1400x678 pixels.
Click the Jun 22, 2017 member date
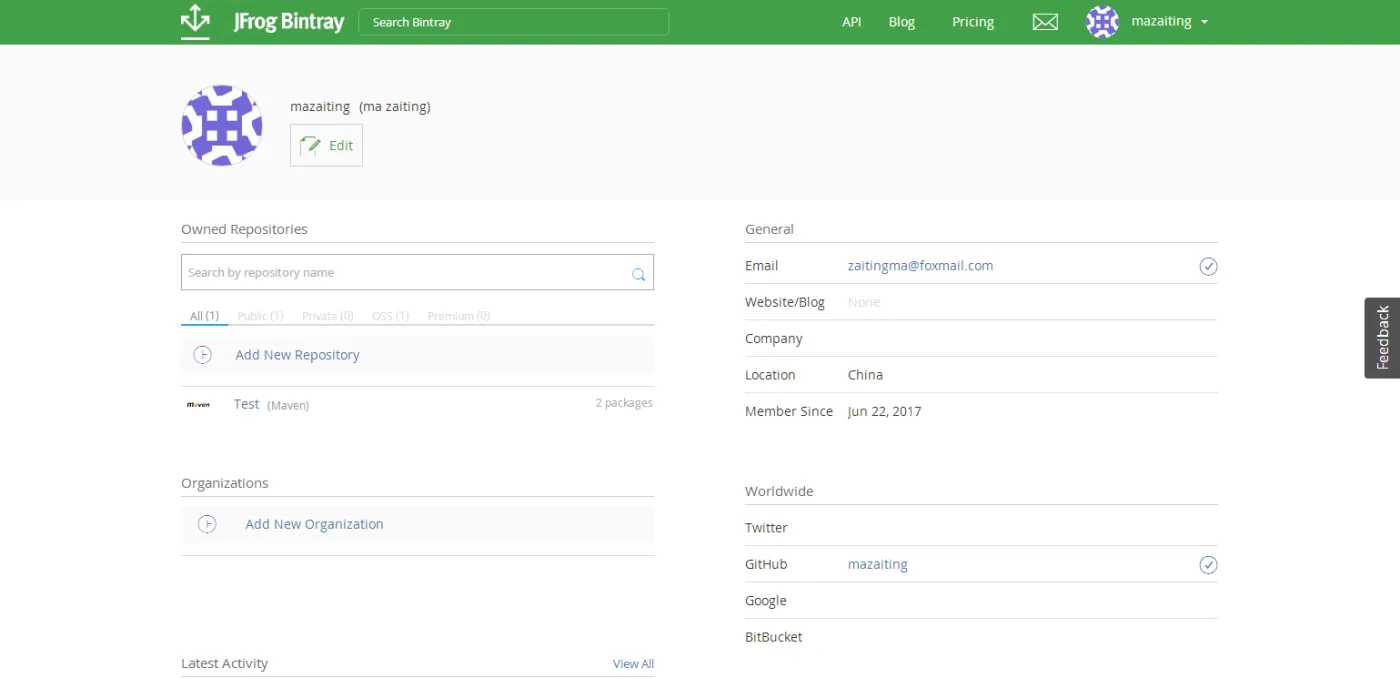(884, 411)
